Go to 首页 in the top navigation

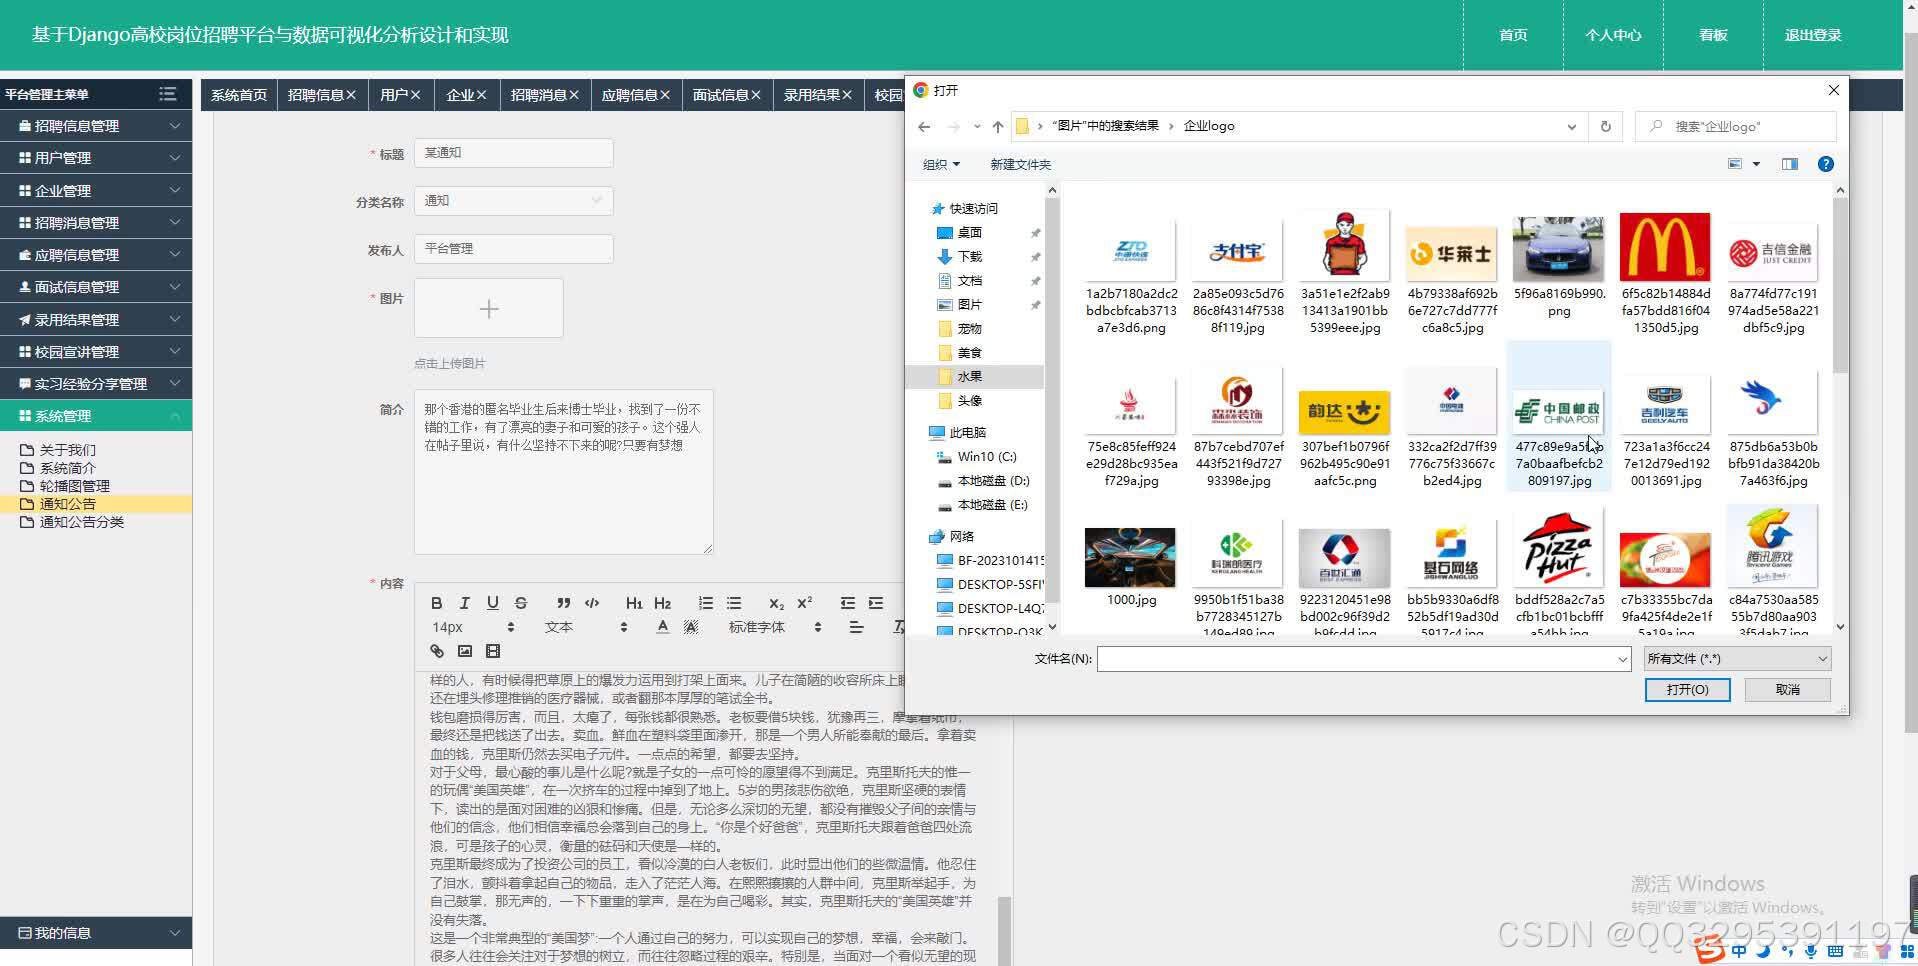coord(1513,35)
